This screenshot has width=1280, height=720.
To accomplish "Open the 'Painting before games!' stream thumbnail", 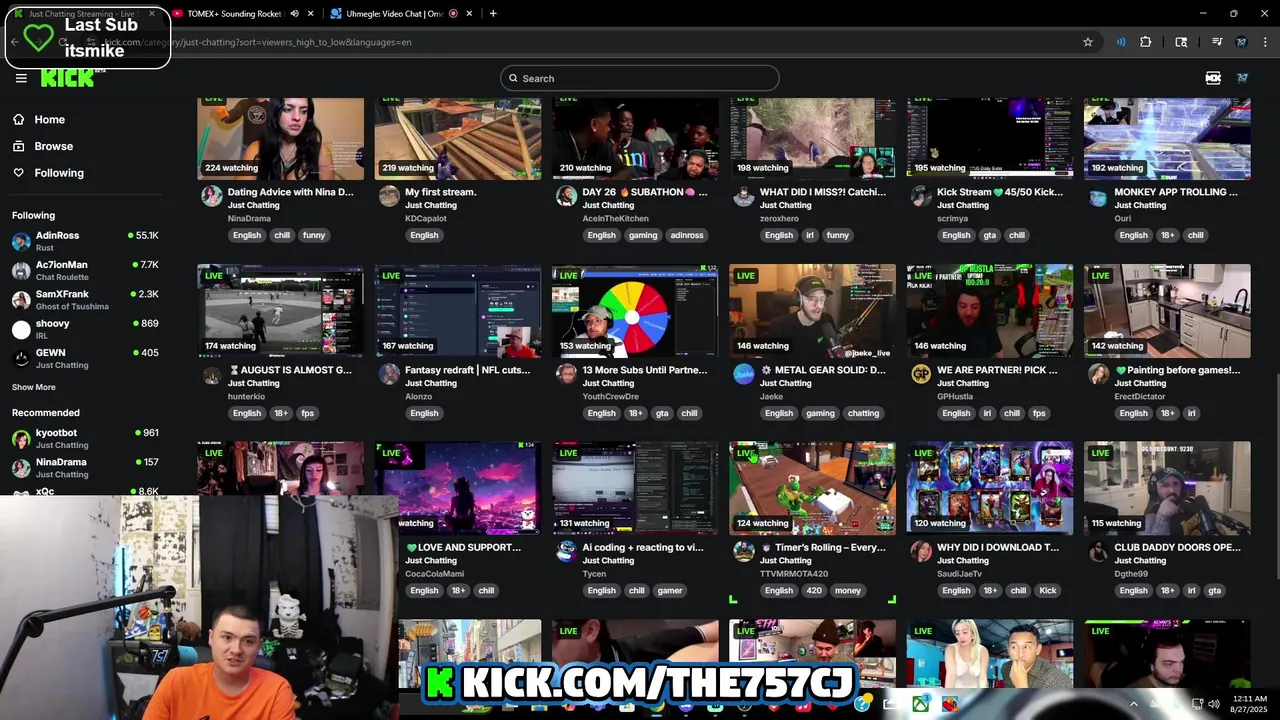I will click(x=1167, y=311).
